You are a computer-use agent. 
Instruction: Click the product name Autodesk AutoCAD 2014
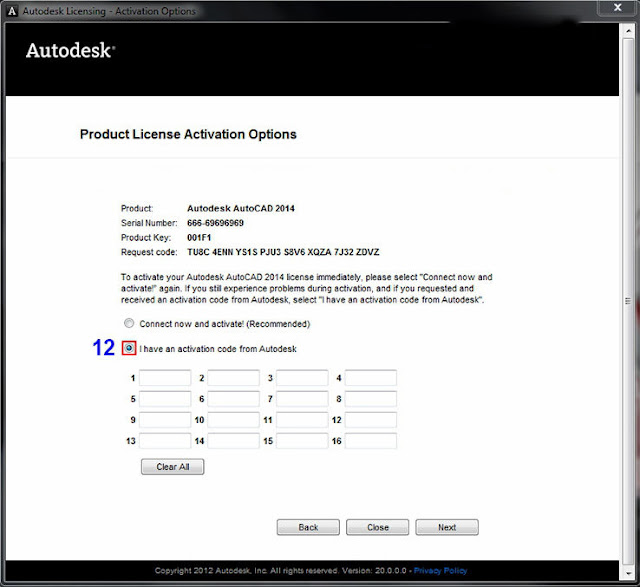pyautogui.click(x=241, y=208)
